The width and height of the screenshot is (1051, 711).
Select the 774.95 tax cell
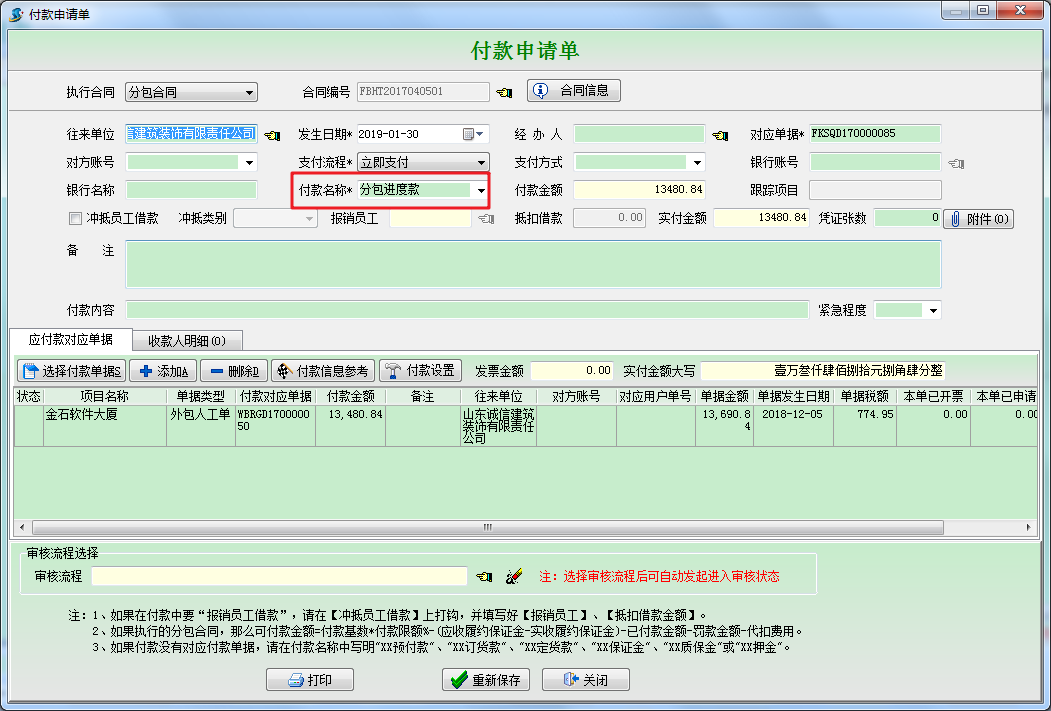(865, 425)
